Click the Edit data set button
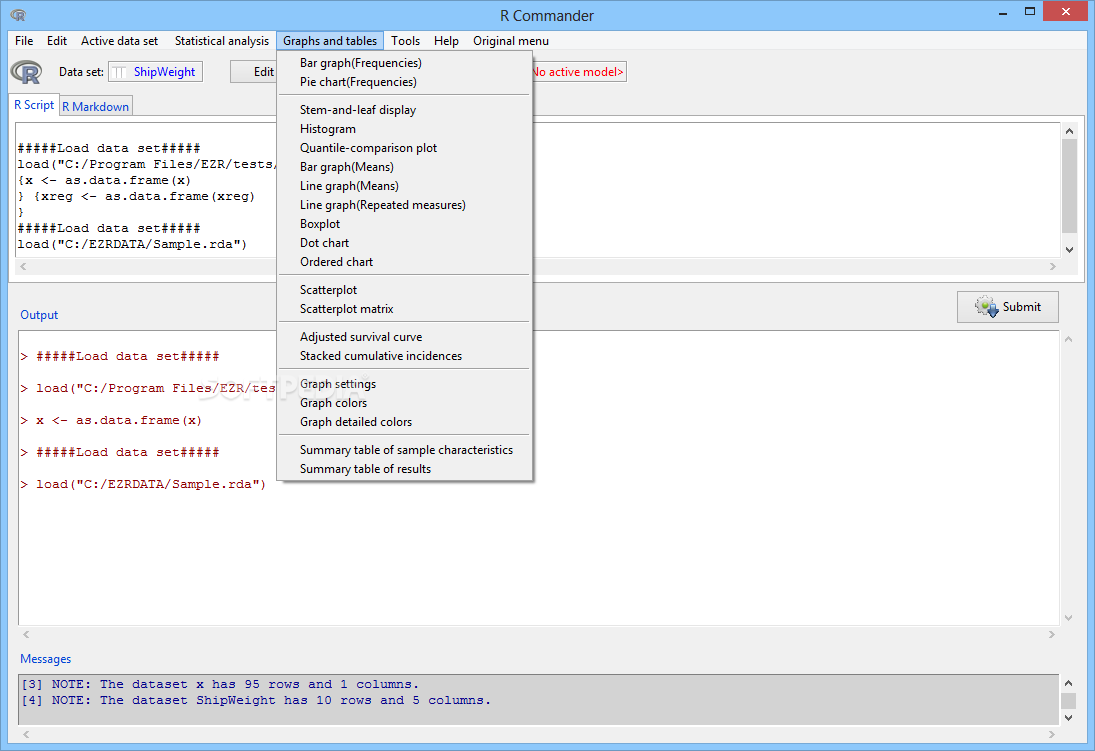This screenshot has width=1095, height=751. (x=254, y=72)
